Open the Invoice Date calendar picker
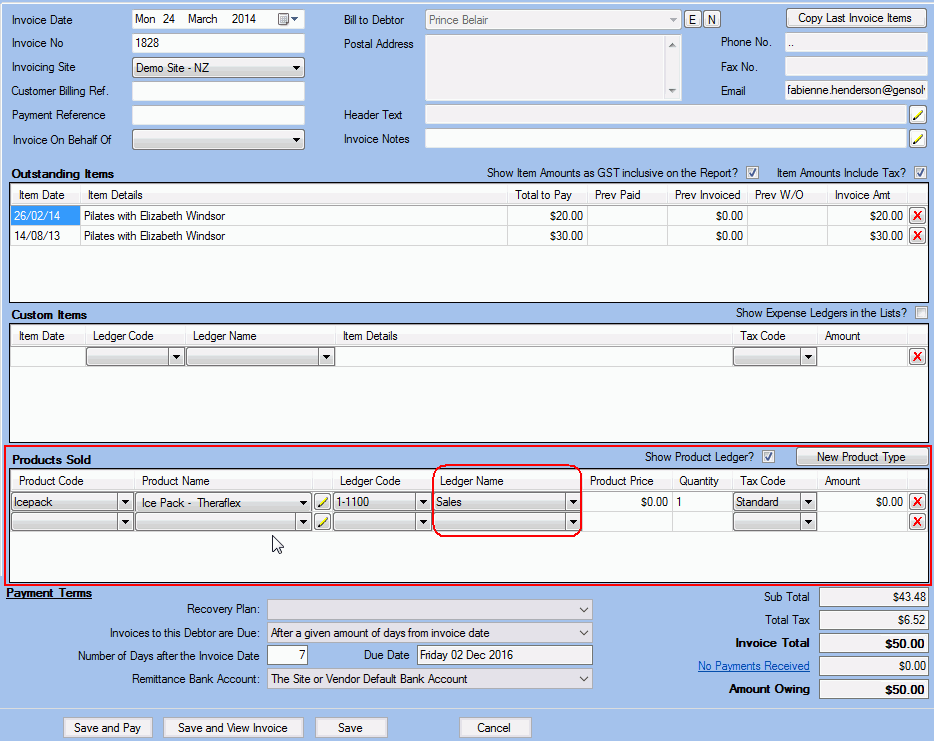The height and width of the screenshot is (741, 934). [x=288, y=19]
